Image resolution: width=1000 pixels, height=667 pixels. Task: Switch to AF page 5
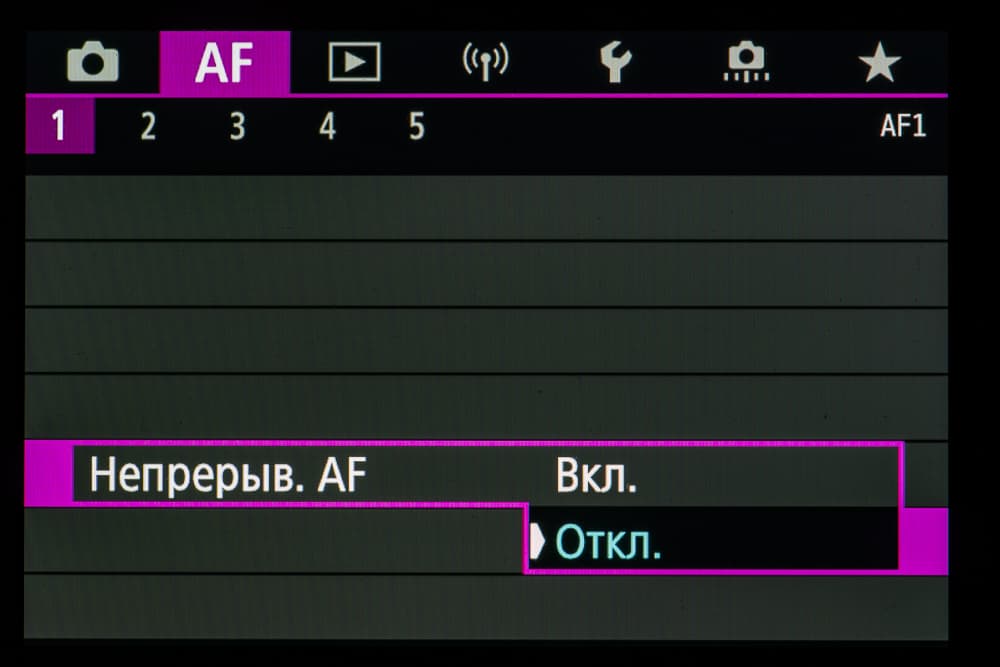[416, 127]
